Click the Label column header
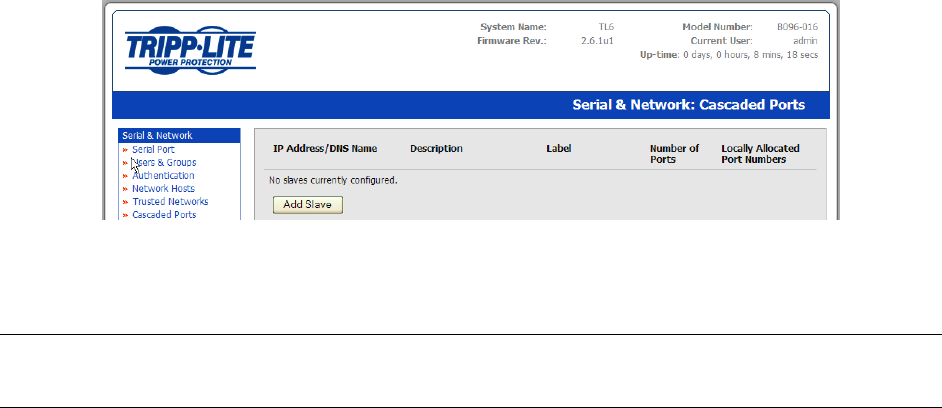 pyautogui.click(x=558, y=148)
